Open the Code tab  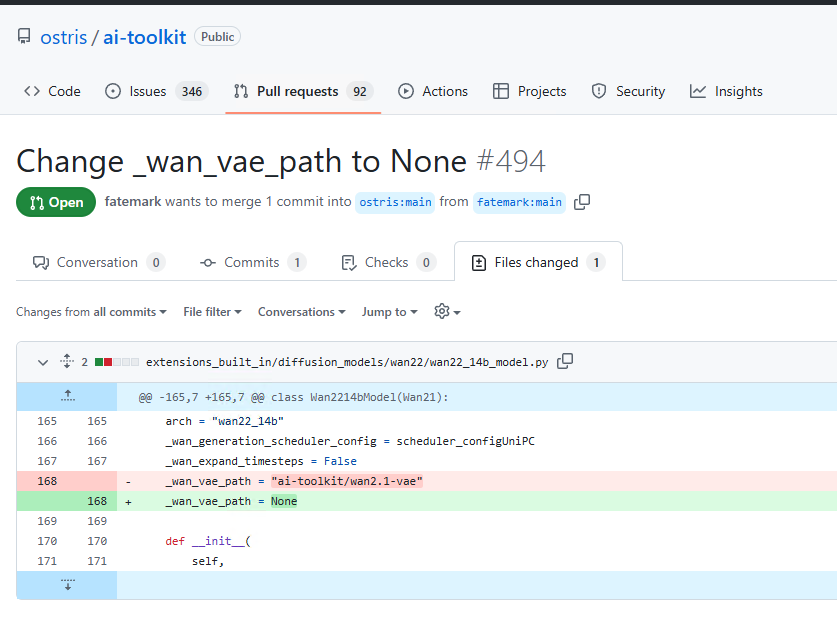click(52, 91)
